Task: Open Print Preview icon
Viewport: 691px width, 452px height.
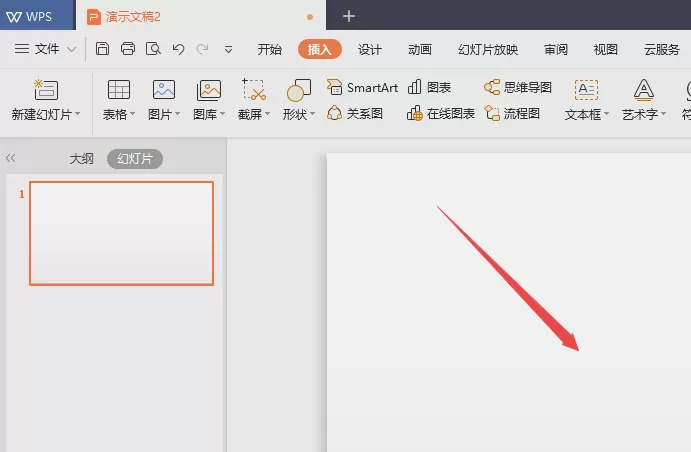Action: point(153,49)
